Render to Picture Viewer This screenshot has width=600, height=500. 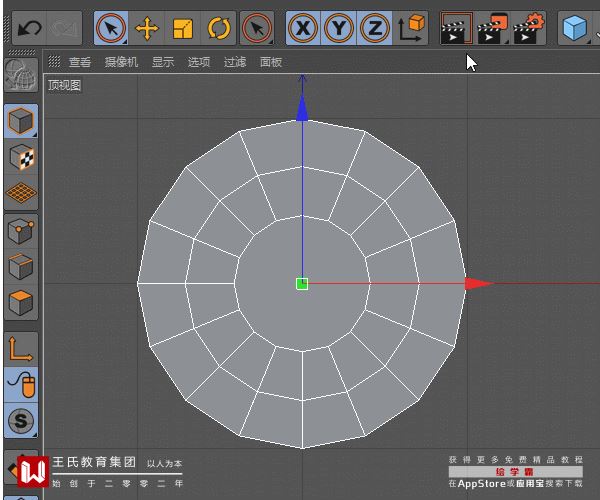492,28
